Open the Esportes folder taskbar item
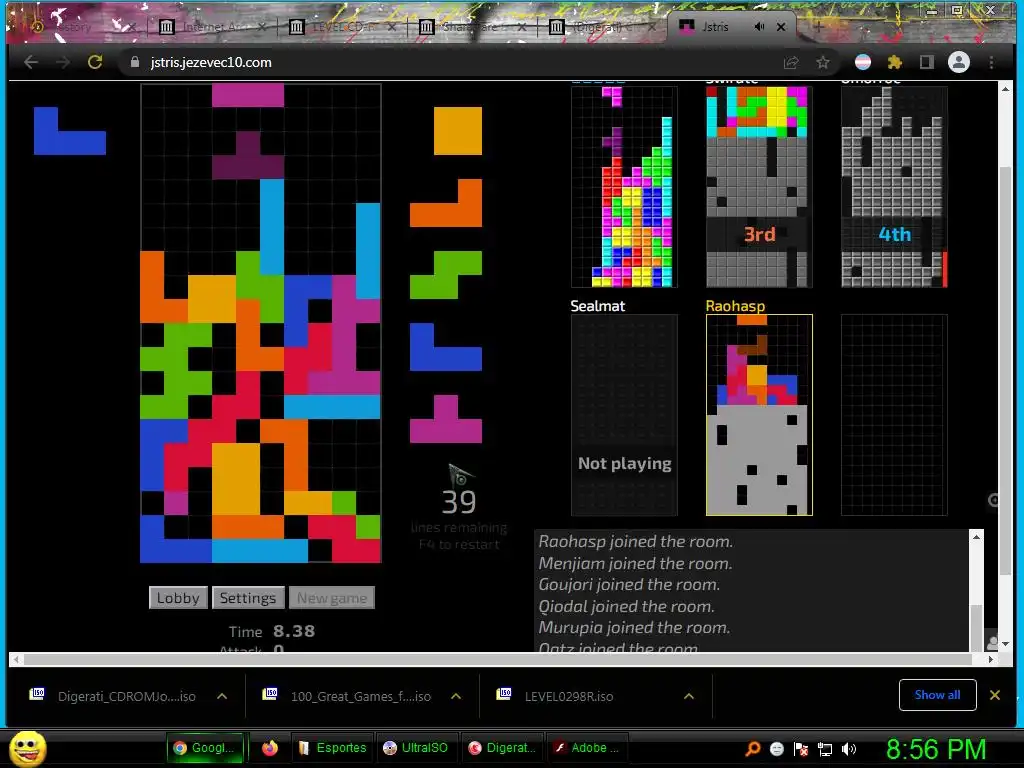Viewport: 1024px width, 768px height. click(x=333, y=748)
